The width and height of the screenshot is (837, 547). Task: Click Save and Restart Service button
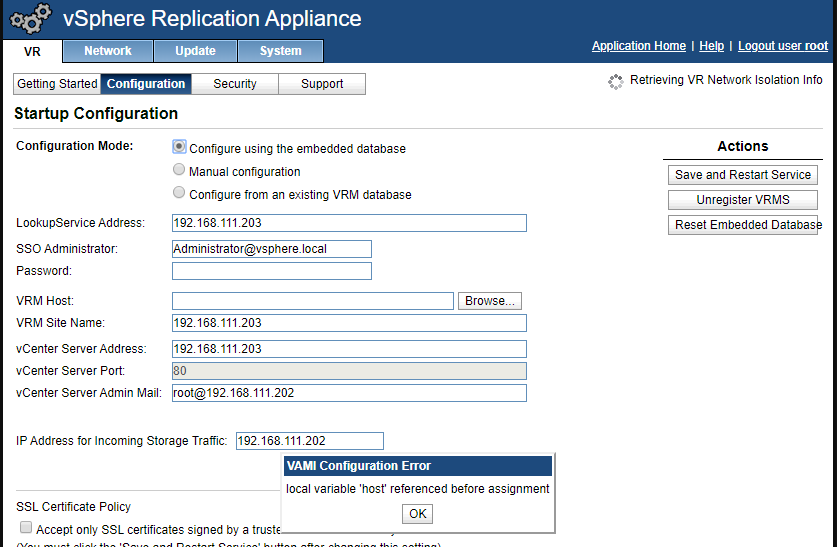point(743,175)
